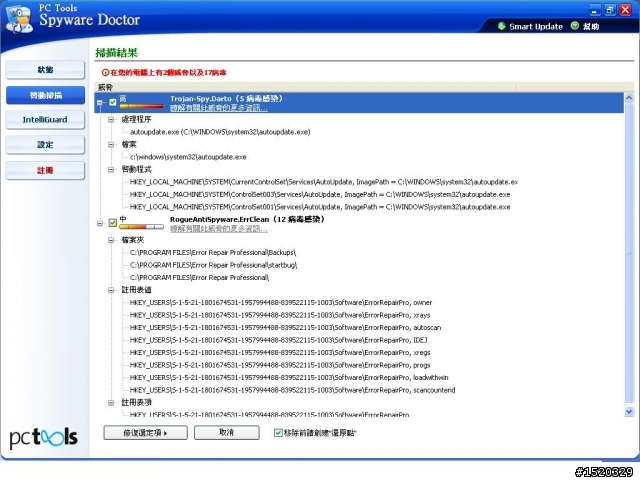Click more info link under RogueAntiSpyware.ErrClean

tap(219, 229)
